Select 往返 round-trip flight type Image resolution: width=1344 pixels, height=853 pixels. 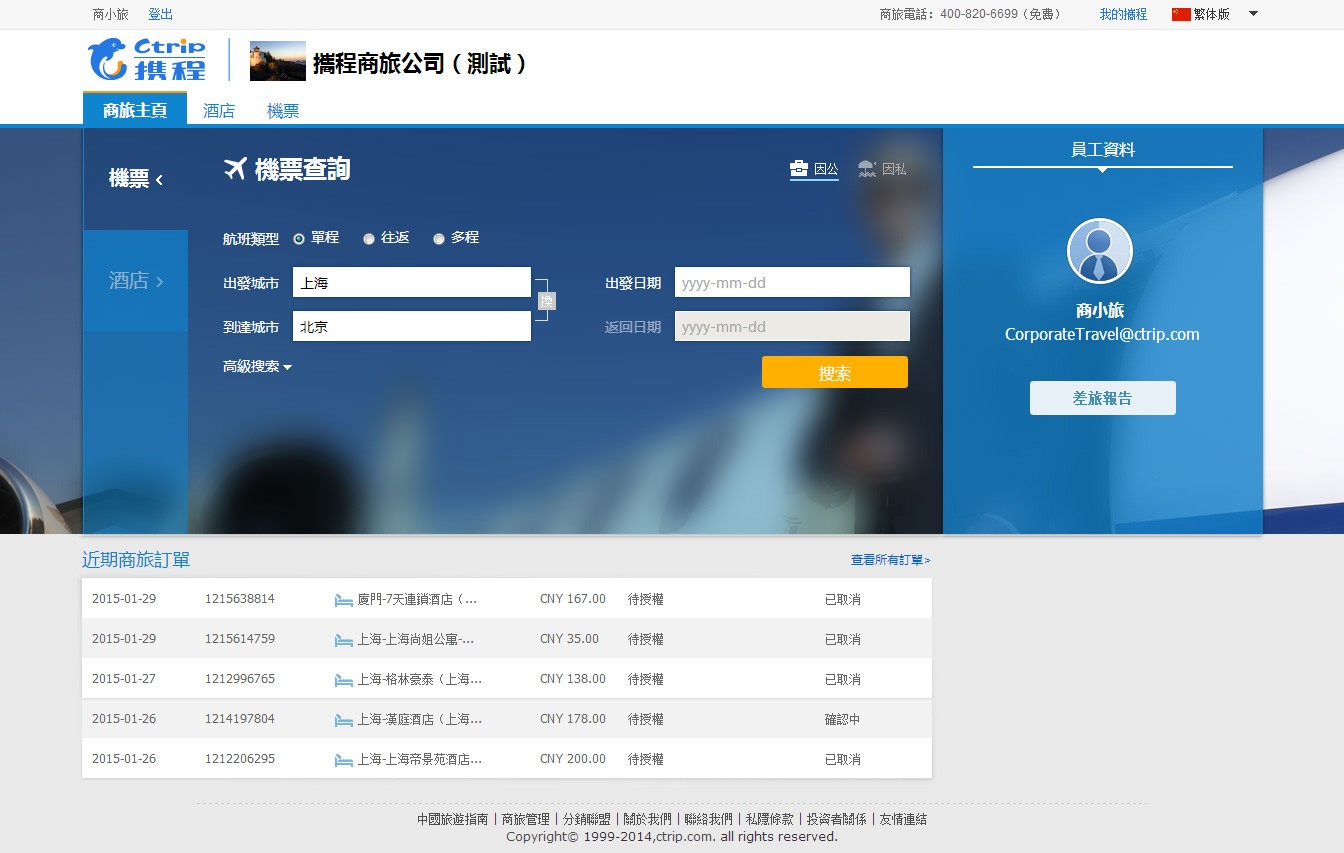[369, 239]
